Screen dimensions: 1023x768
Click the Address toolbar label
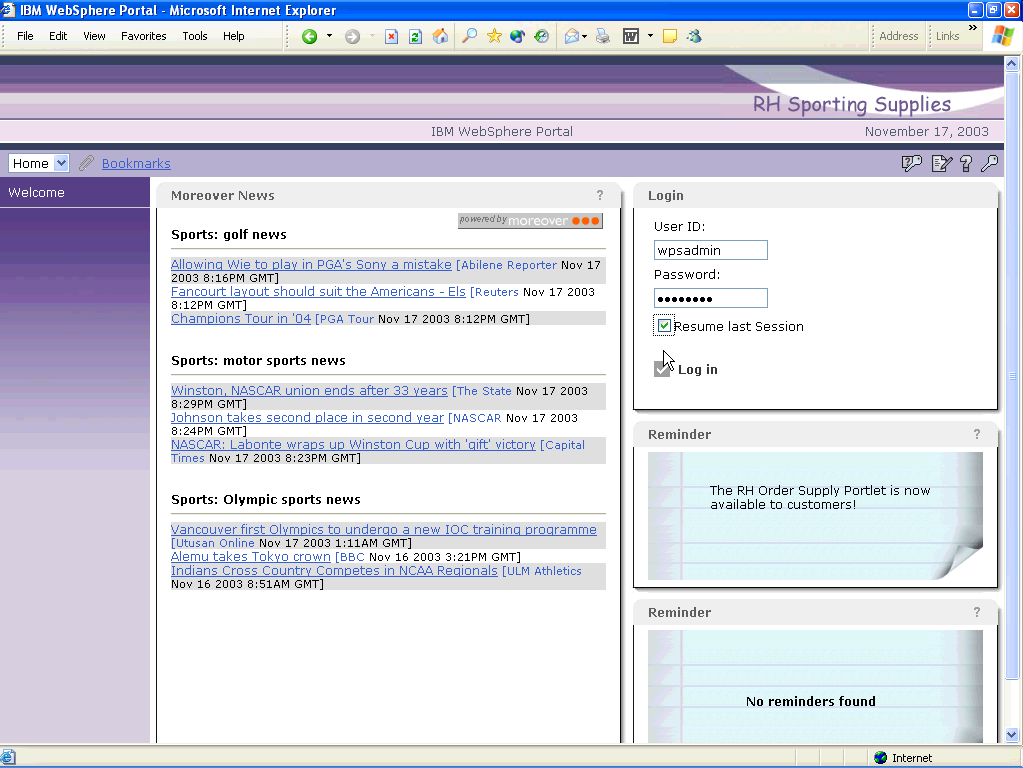coord(898,36)
